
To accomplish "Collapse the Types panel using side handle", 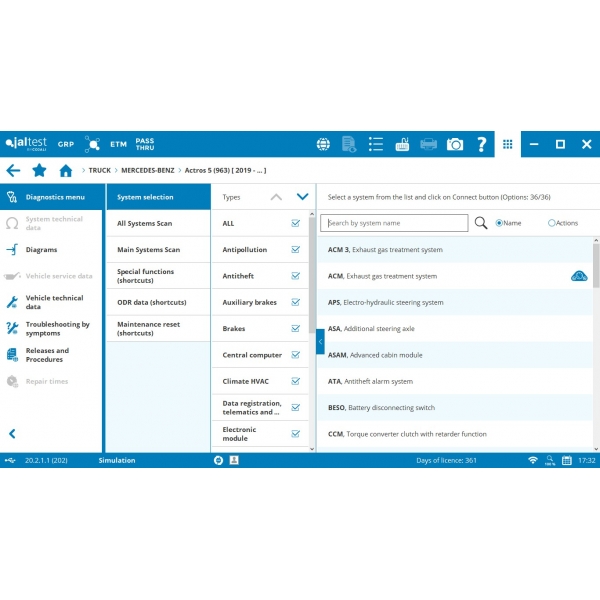I will [x=320, y=341].
